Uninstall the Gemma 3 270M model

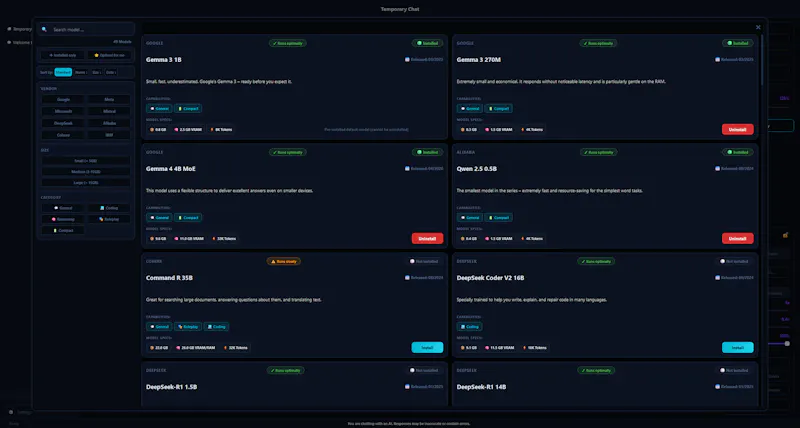tap(737, 130)
